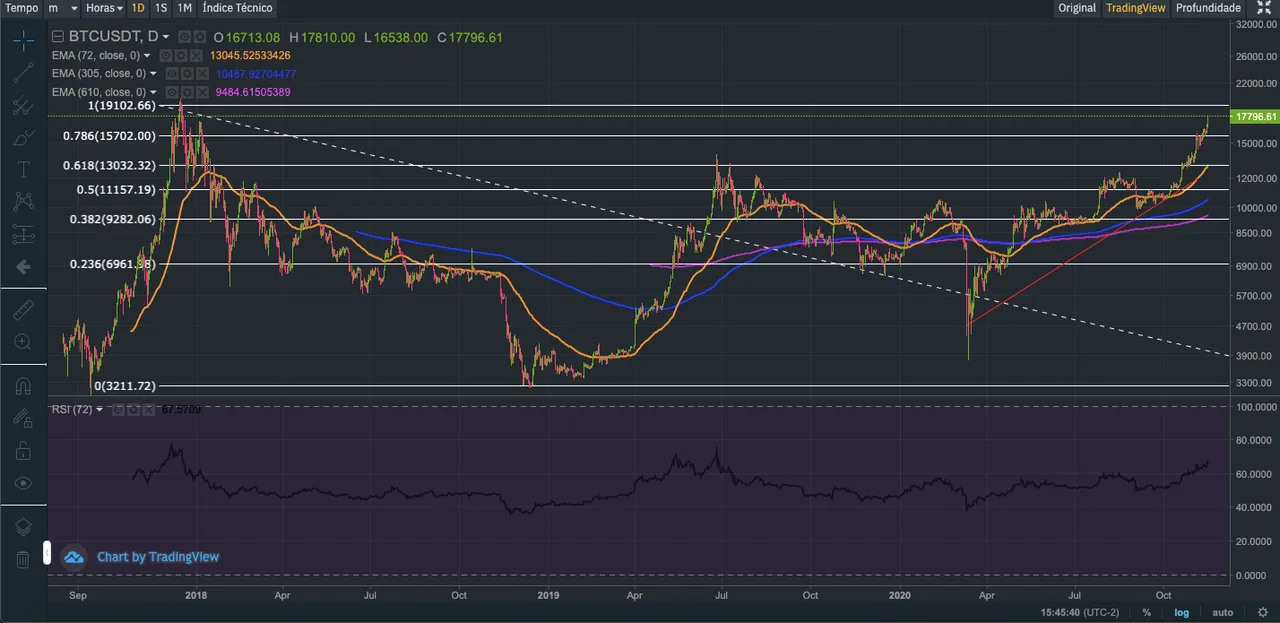Open Índice Técnico indicators menu
The width and height of the screenshot is (1280, 623).
tap(237, 8)
